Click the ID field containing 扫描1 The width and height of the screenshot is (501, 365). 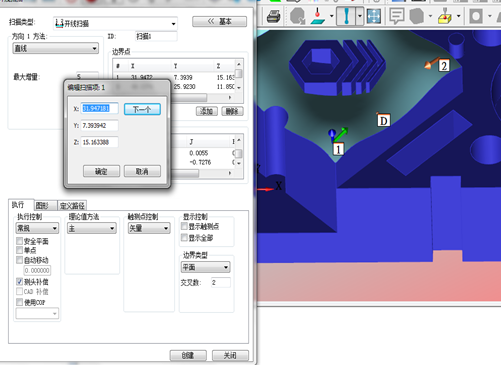tap(156, 36)
